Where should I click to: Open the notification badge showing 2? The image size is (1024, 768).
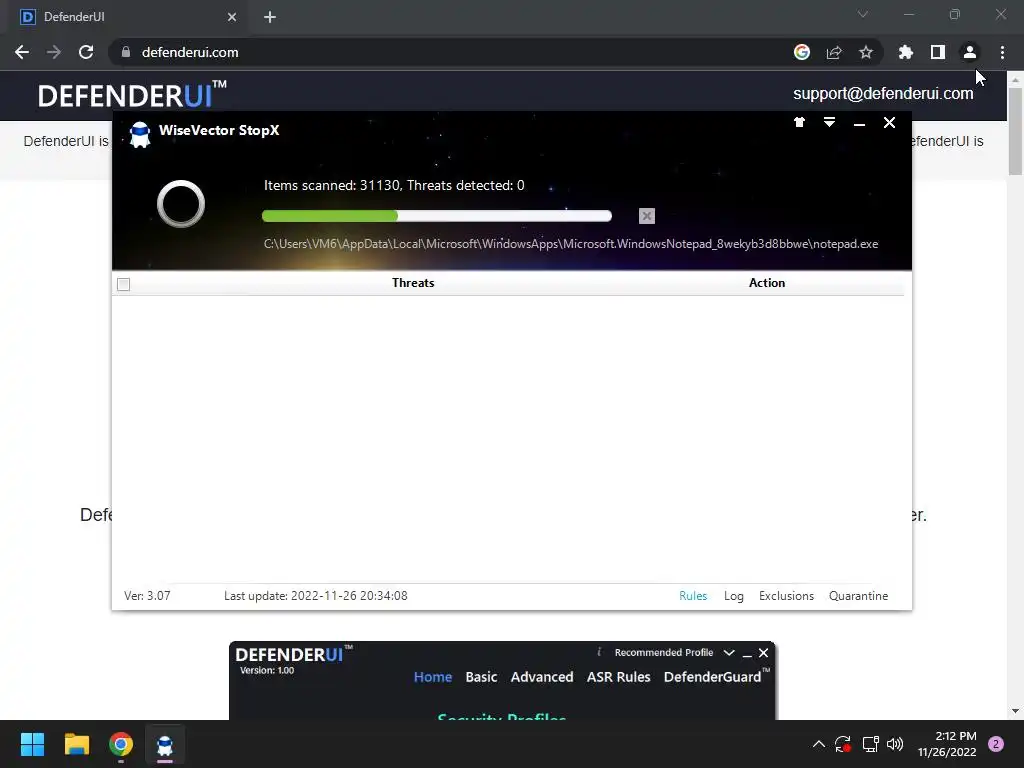[x=996, y=744]
